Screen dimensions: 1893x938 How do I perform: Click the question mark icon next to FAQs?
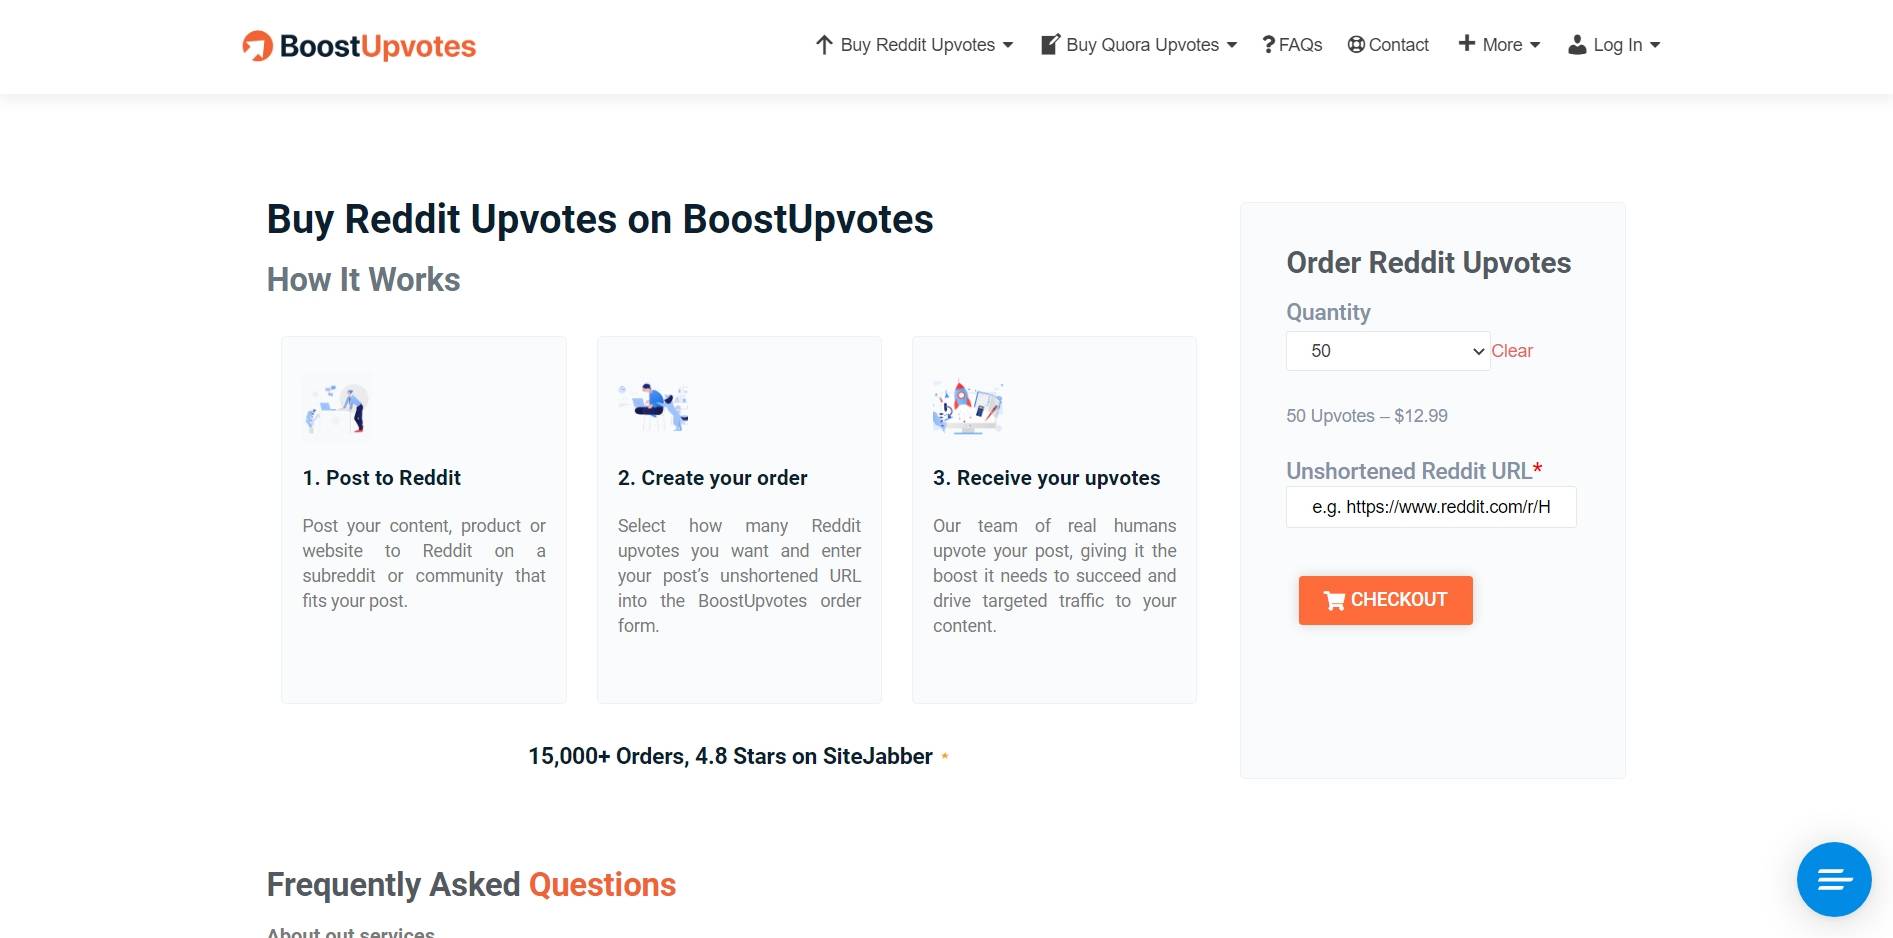tap(1268, 45)
